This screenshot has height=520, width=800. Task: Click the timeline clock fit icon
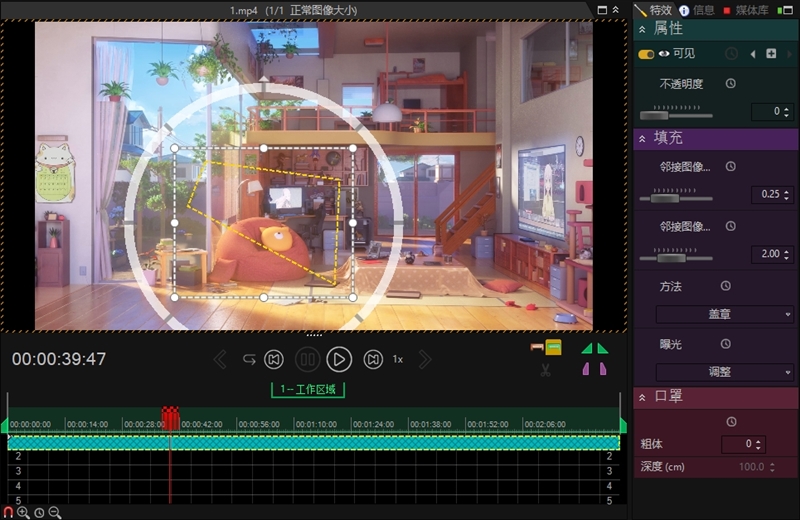tap(39, 513)
